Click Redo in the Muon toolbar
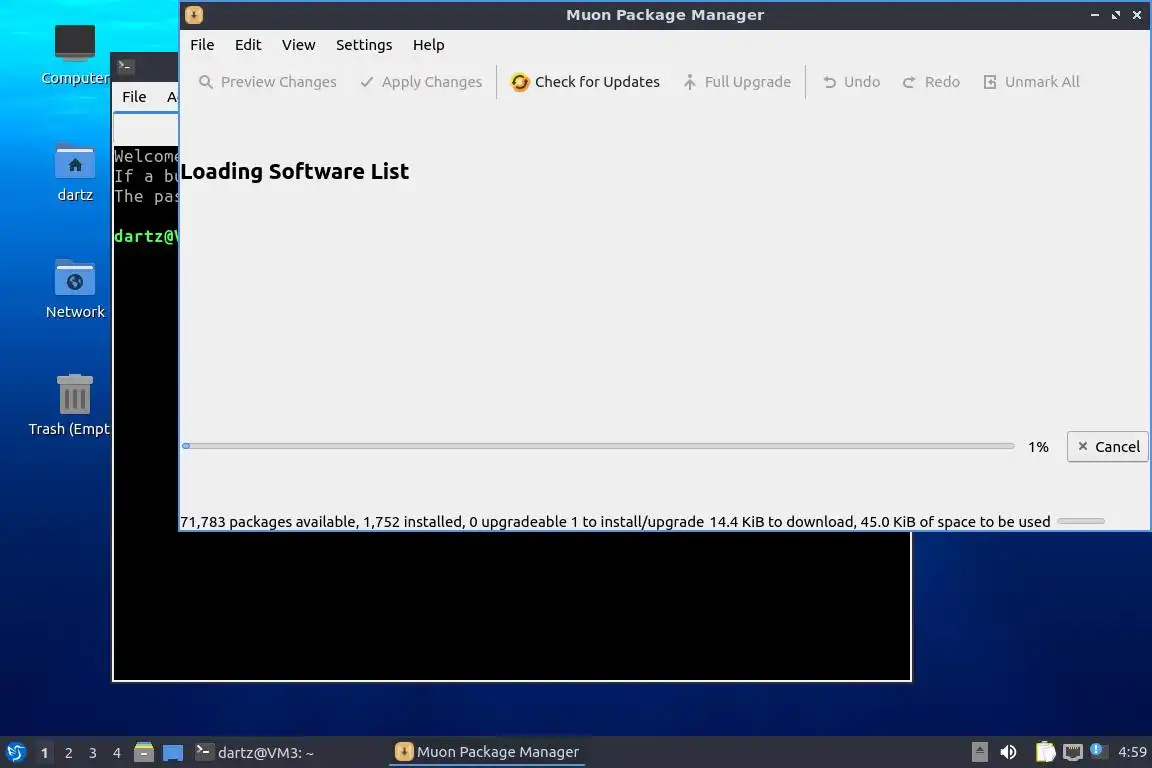The width and height of the screenshot is (1152, 768). click(x=931, y=82)
